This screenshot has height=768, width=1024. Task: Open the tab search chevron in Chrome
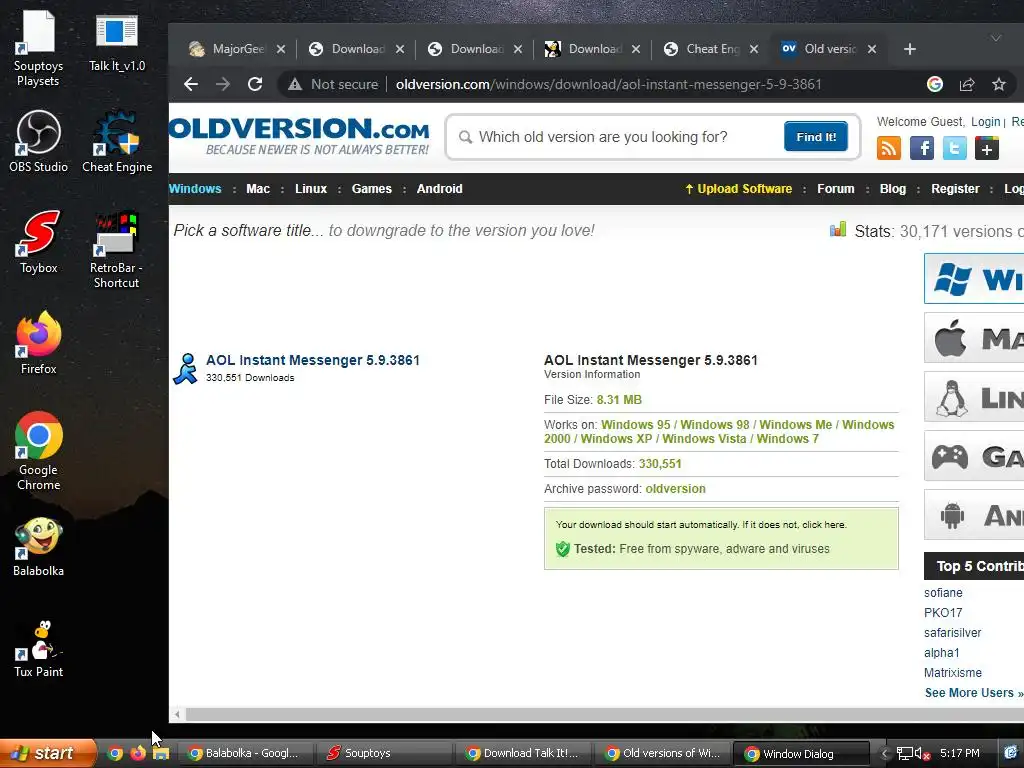995,38
